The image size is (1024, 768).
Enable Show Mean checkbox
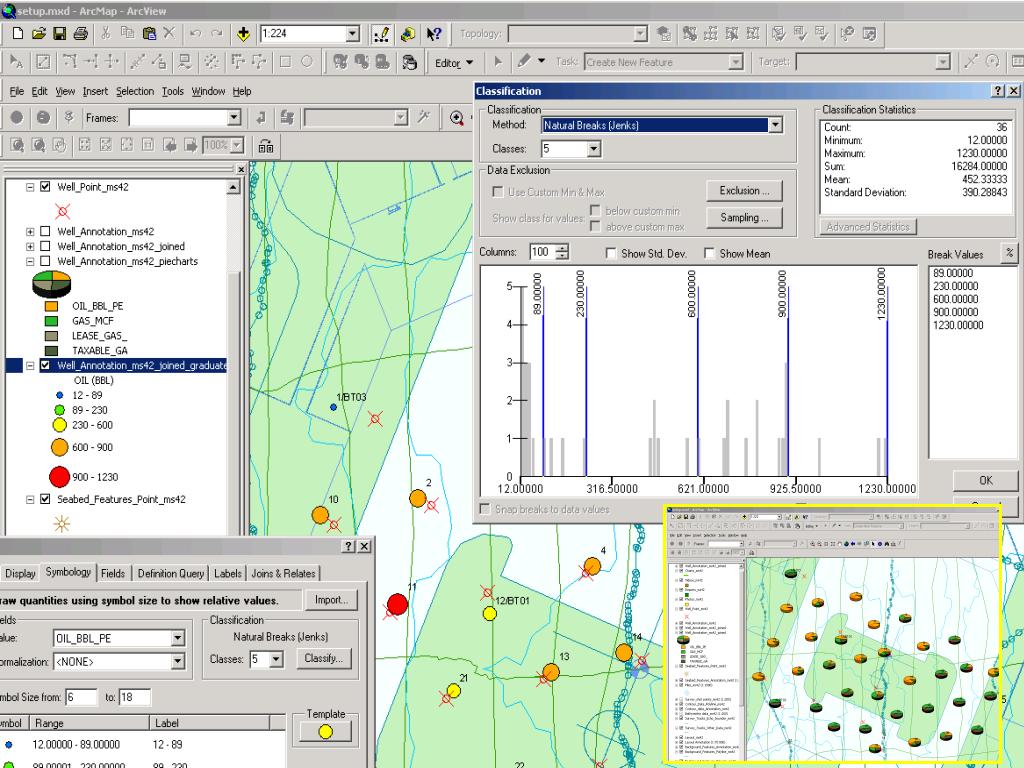coord(709,253)
